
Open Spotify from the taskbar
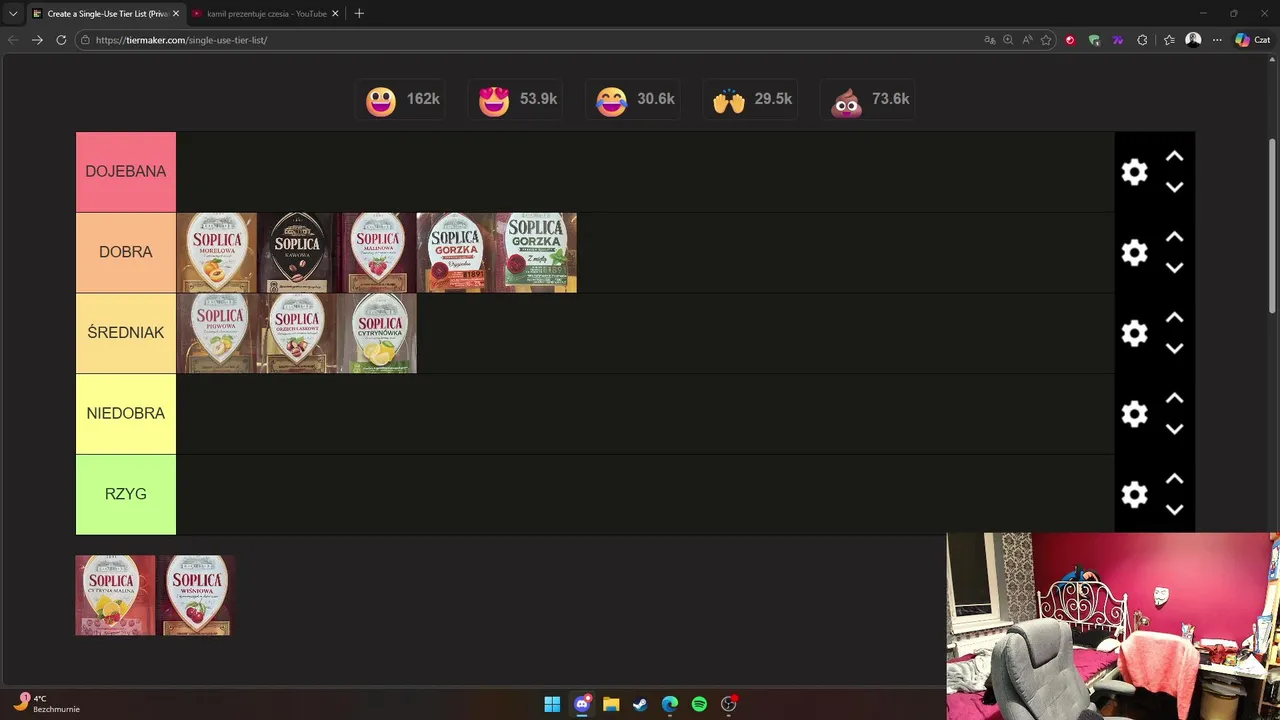(x=699, y=704)
